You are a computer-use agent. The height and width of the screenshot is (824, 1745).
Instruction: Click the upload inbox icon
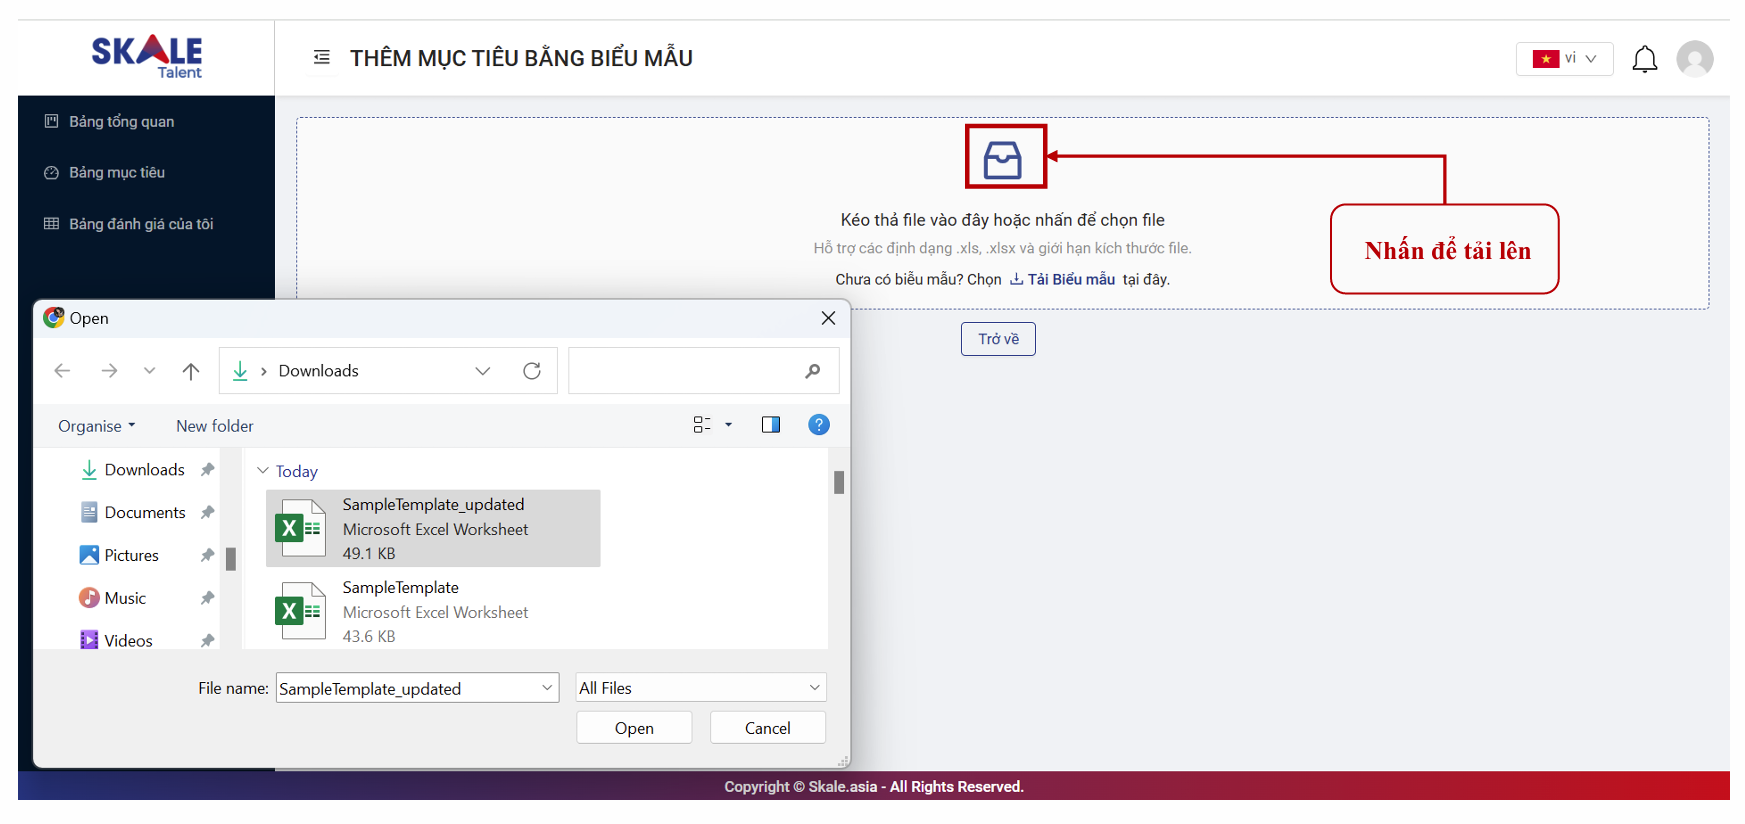pyautogui.click(x=1003, y=158)
